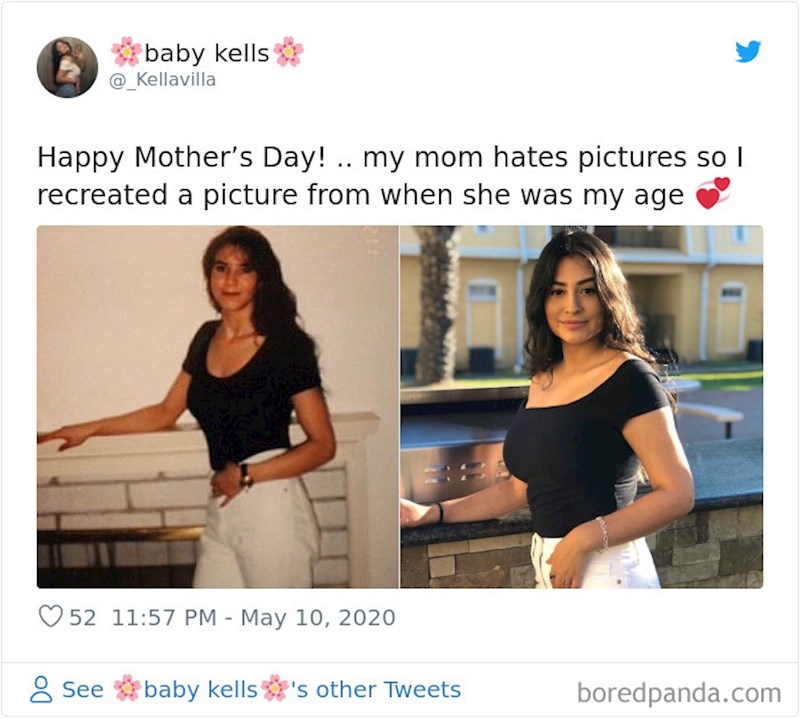Click the "baby kells" name in the footer
The height and width of the screenshot is (718, 800).
click(200, 689)
